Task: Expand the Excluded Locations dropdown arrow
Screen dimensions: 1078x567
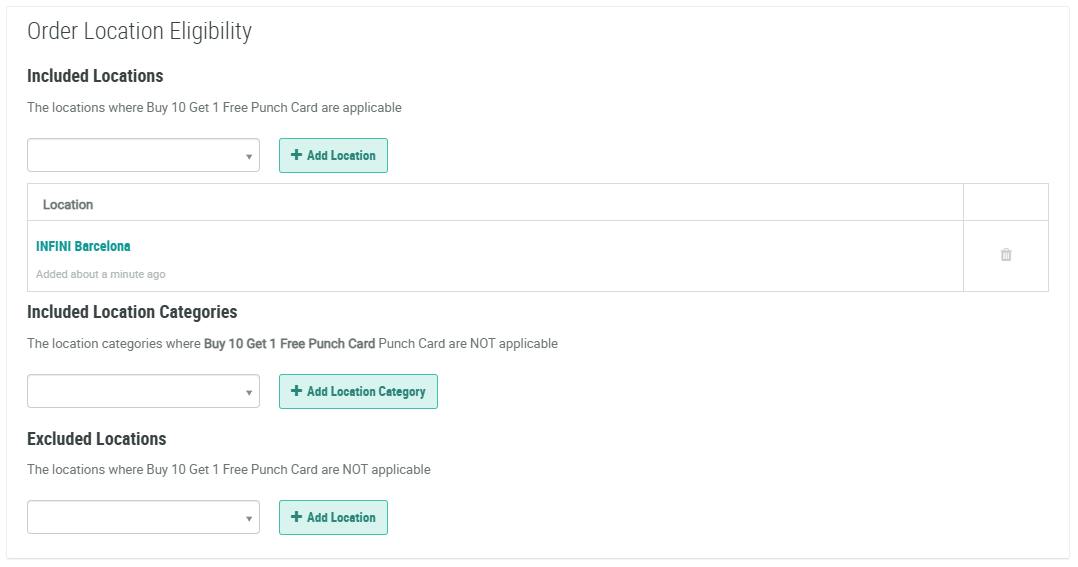Action: [x=249, y=518]
